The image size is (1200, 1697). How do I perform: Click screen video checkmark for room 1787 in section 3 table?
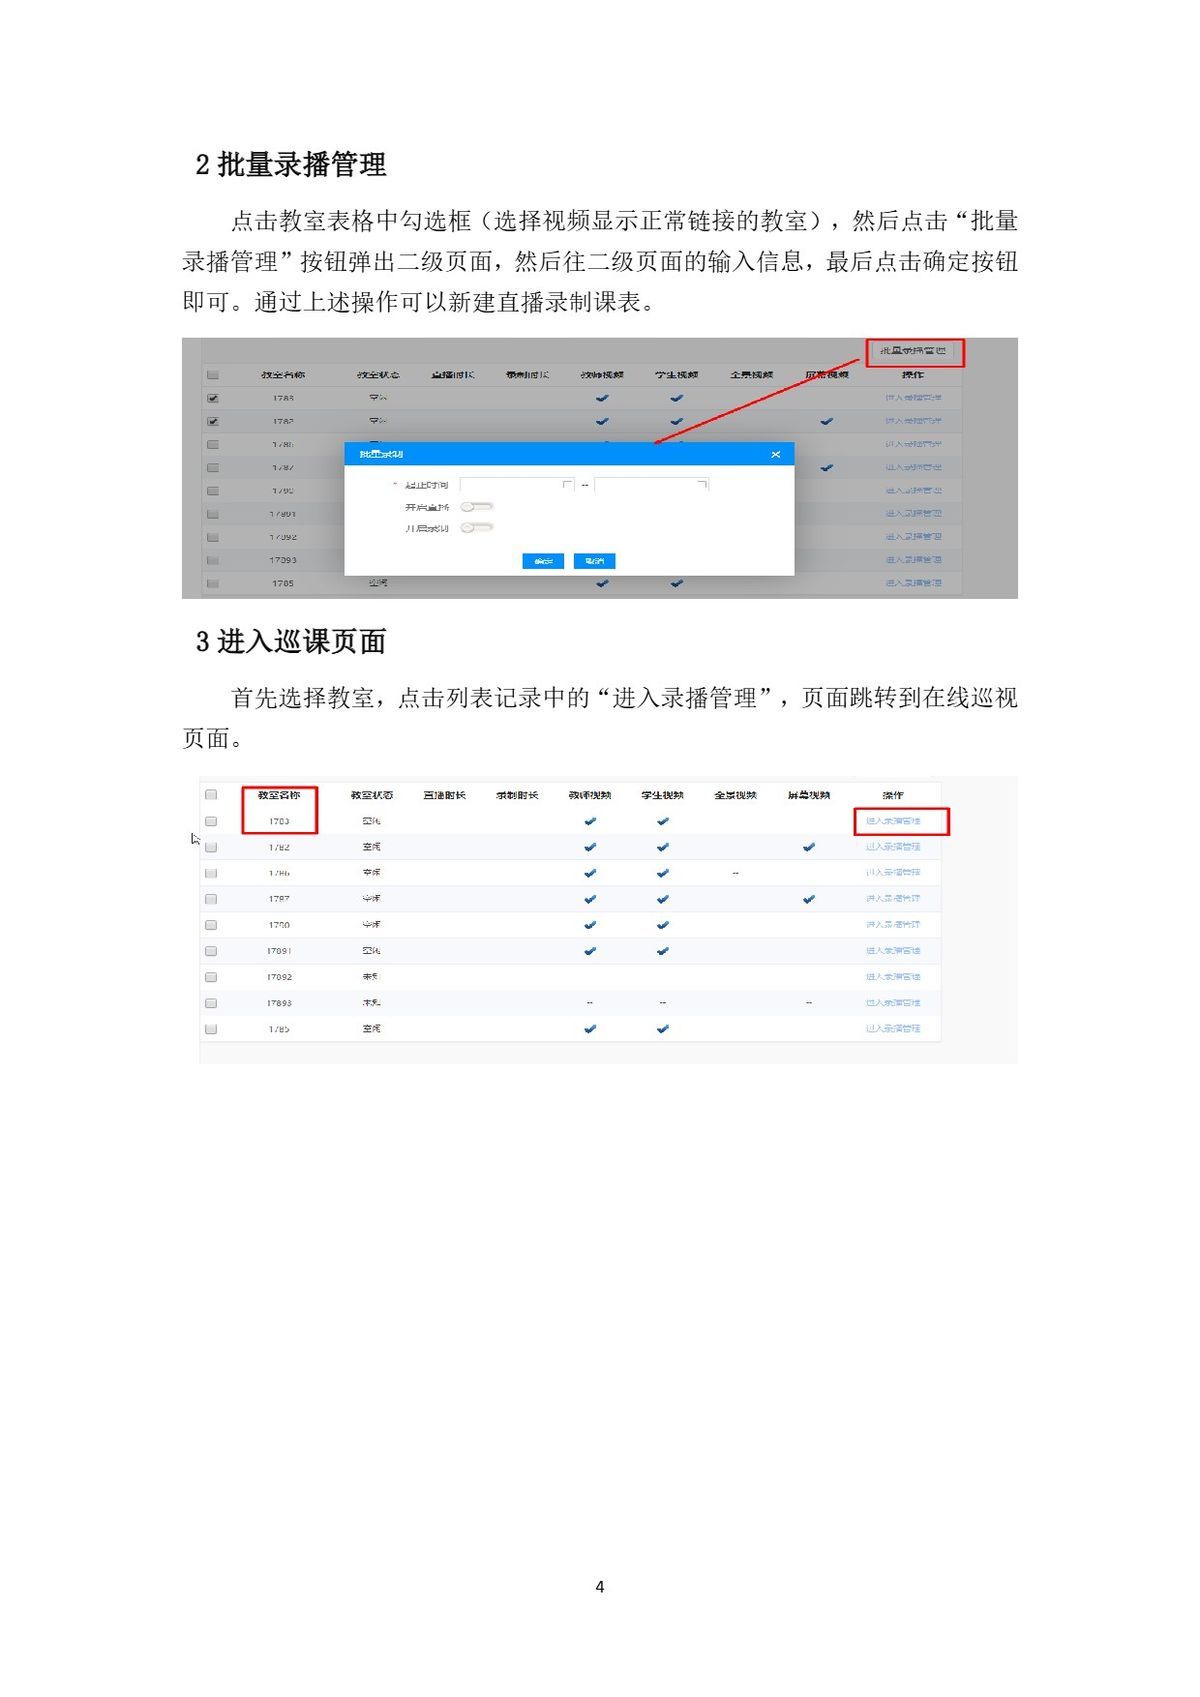click(x=809, y=899)
